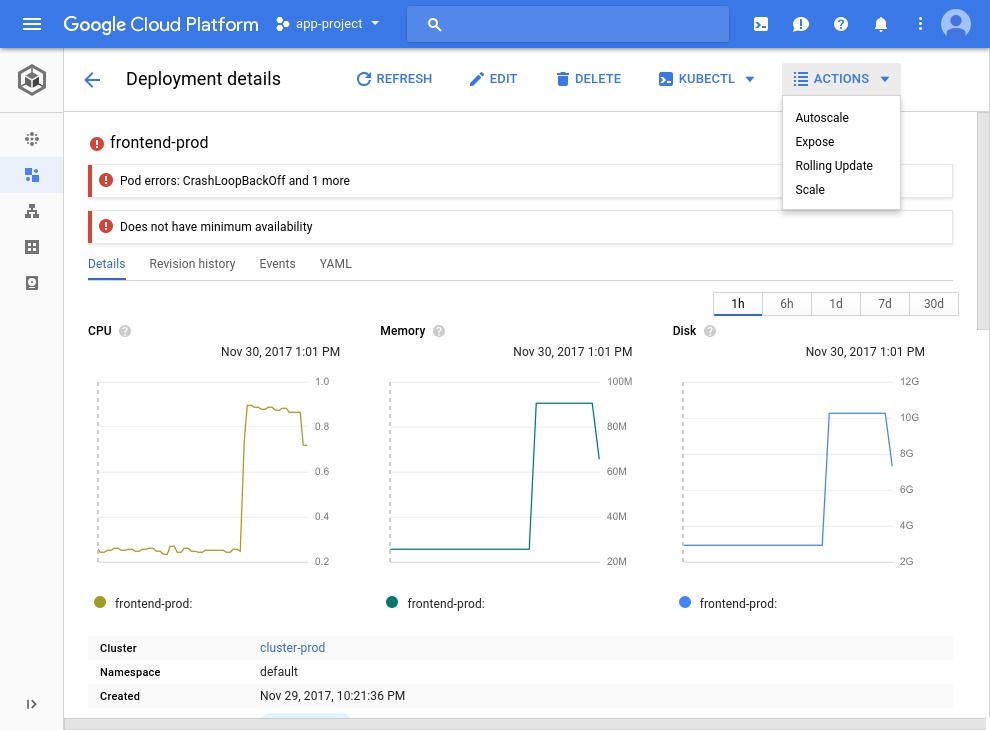Open the app-project project selector
The width and height of the screenshot is (990, 730).
point(327,24)
